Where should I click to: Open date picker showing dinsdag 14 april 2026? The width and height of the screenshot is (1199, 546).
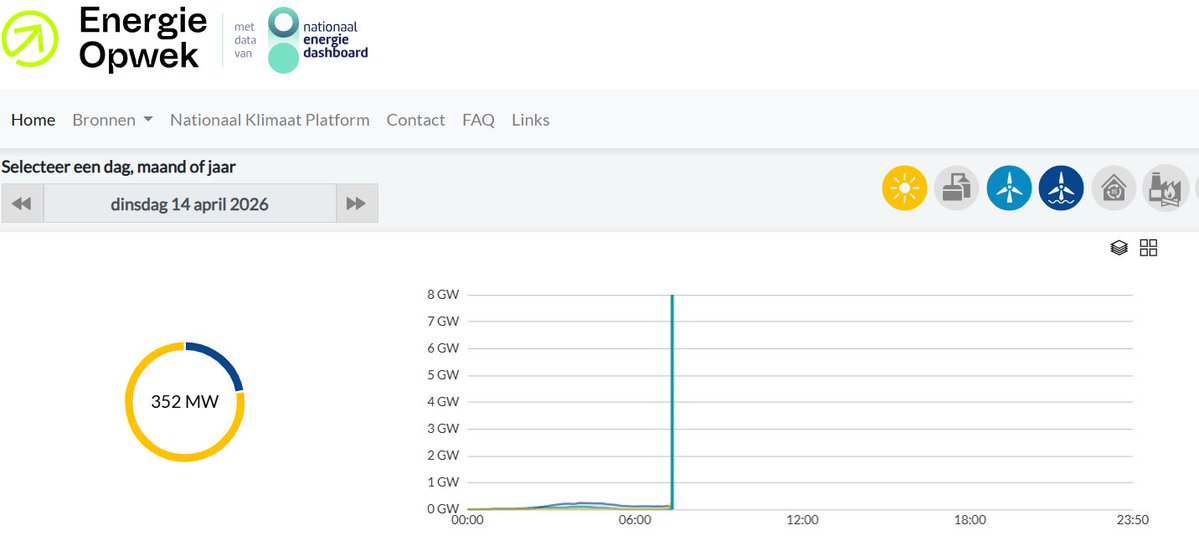coord(190,203)
